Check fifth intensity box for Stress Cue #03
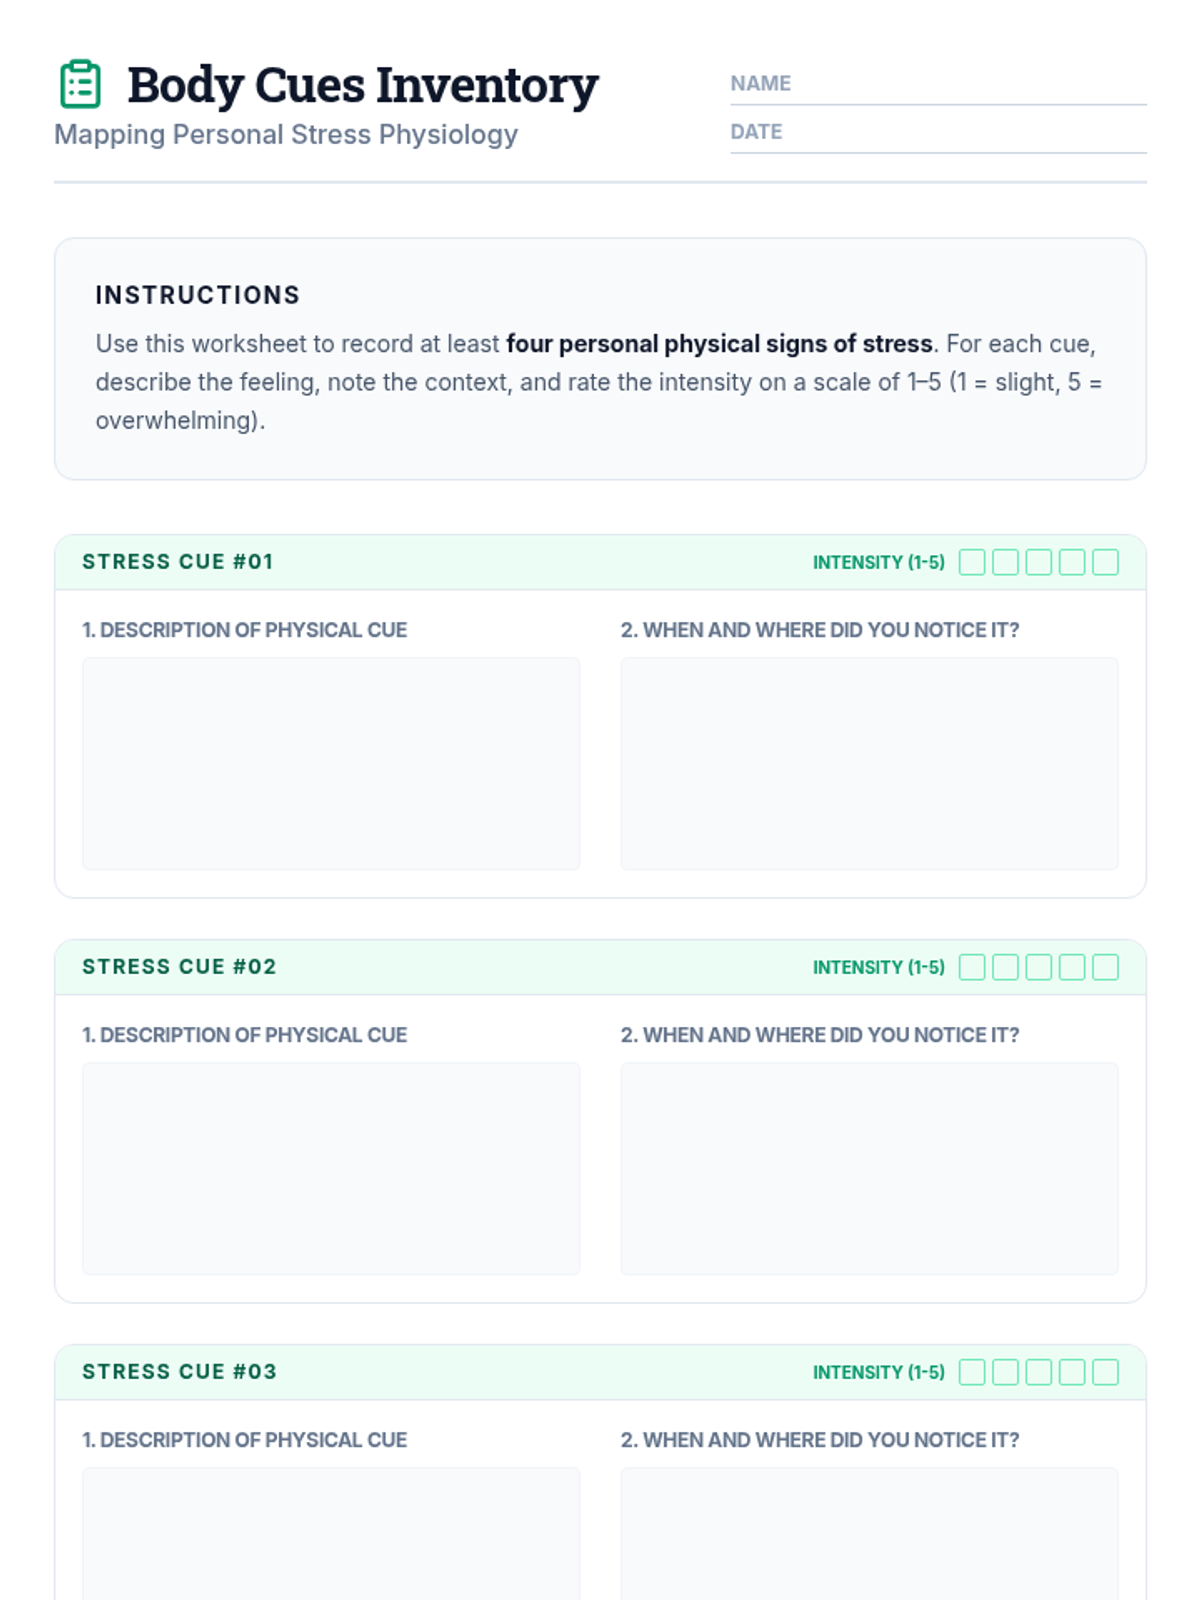Image resolution: width=1200 pixels, height=1600 pixels. tap(1105, 1372)
